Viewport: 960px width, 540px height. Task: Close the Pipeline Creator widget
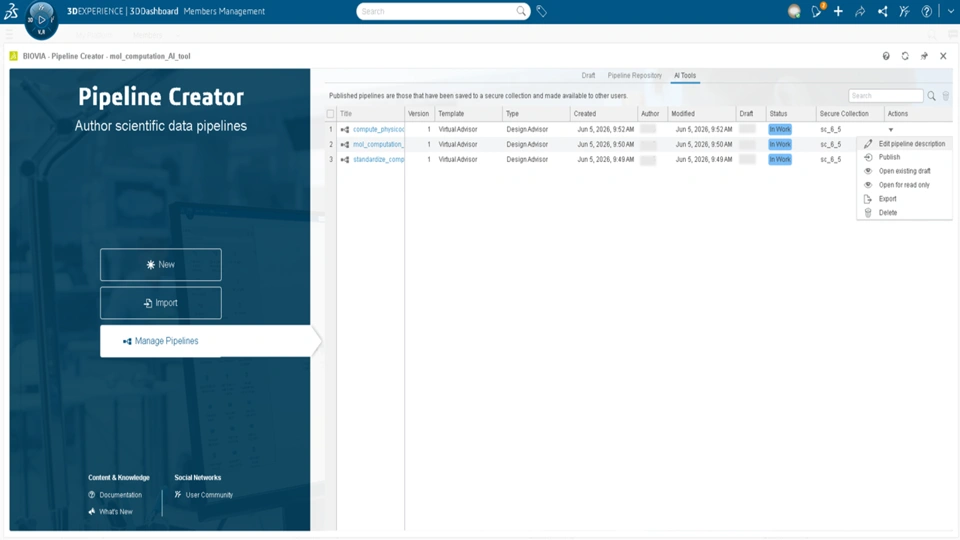943,56
